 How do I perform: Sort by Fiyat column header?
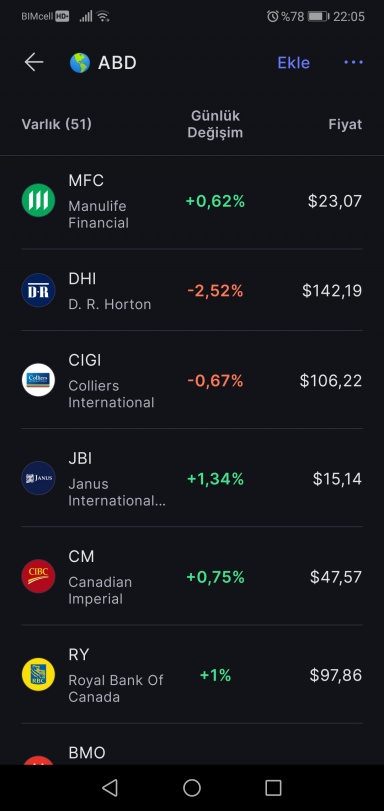click(x=345, y=124)
